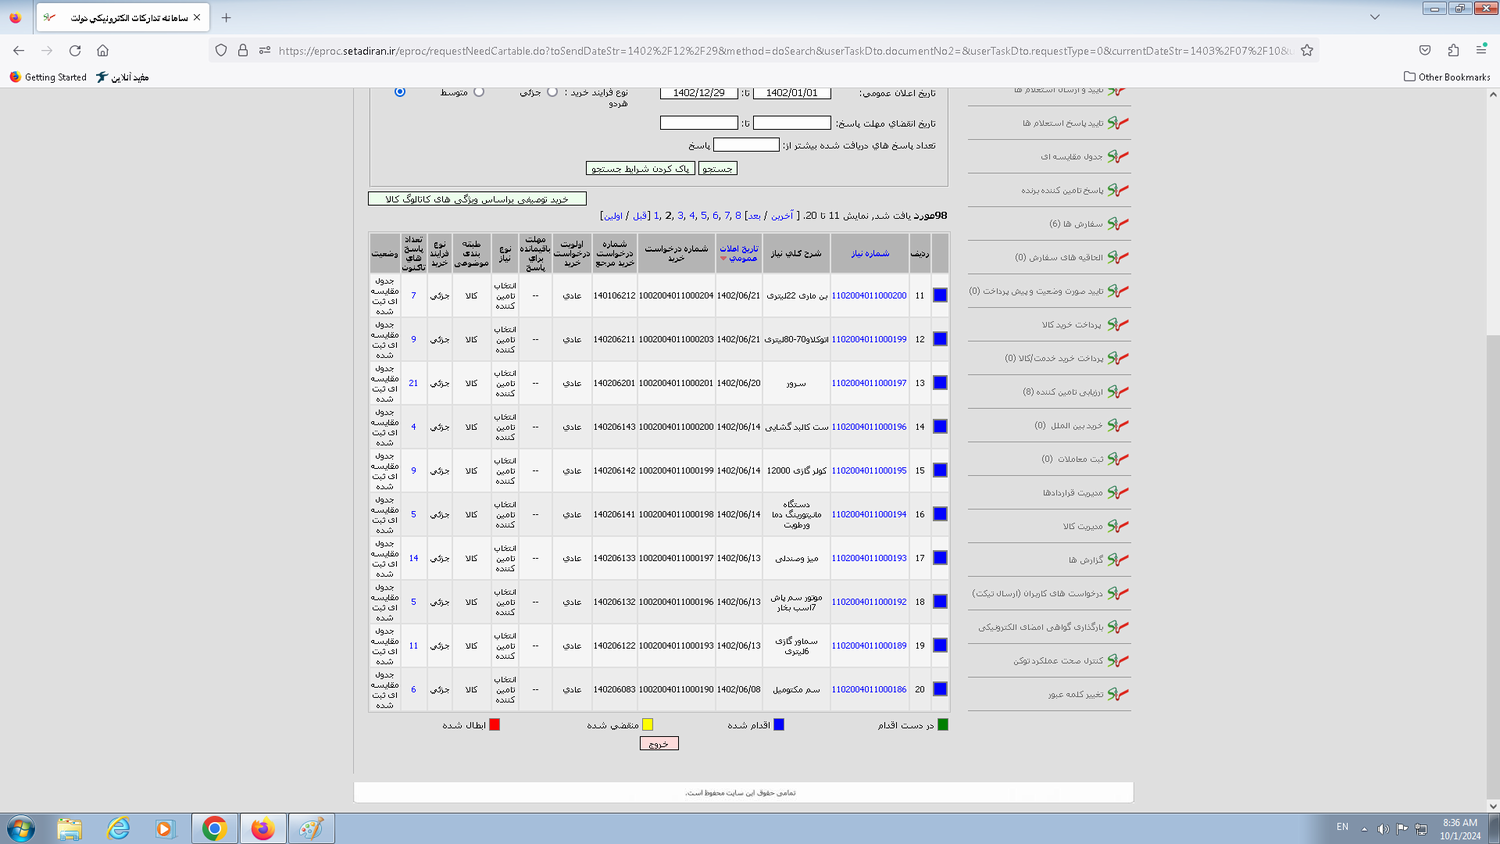The width and height of the screenshot is (1500, 844).
Task: Click the browser URL address bar
Action: coord(785,50)
